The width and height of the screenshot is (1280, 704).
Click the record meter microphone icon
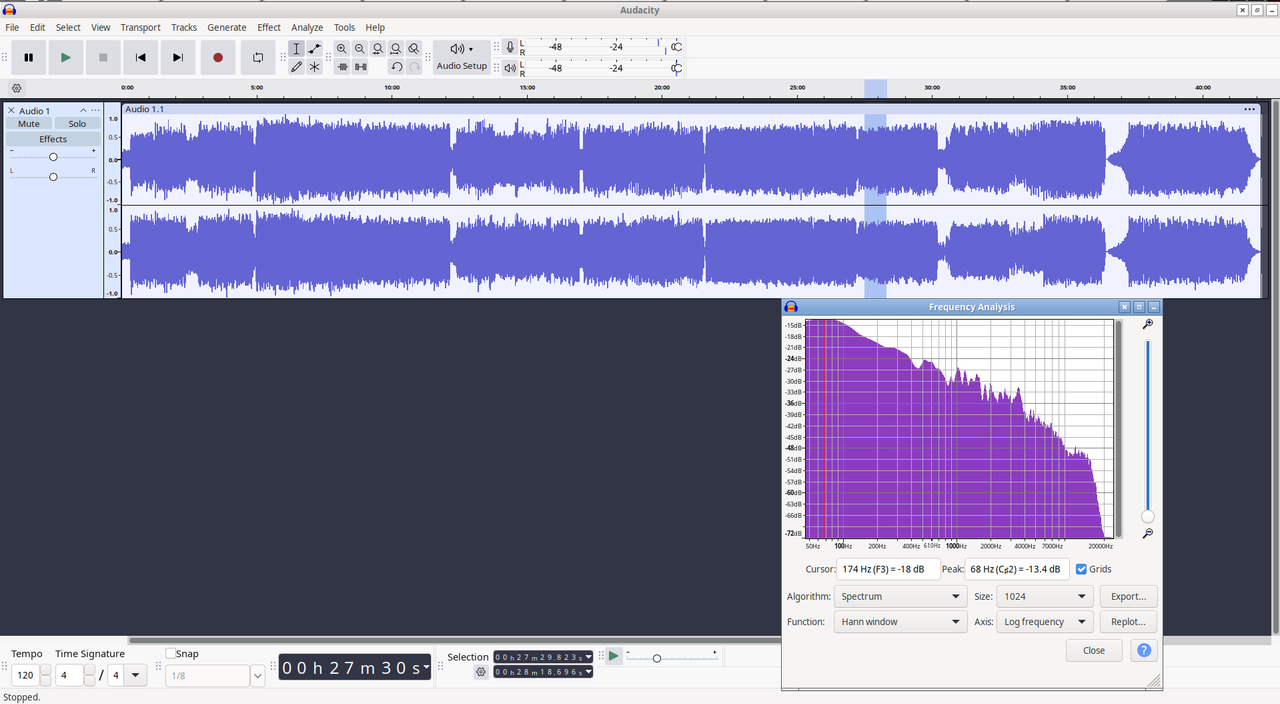[510, 47]
